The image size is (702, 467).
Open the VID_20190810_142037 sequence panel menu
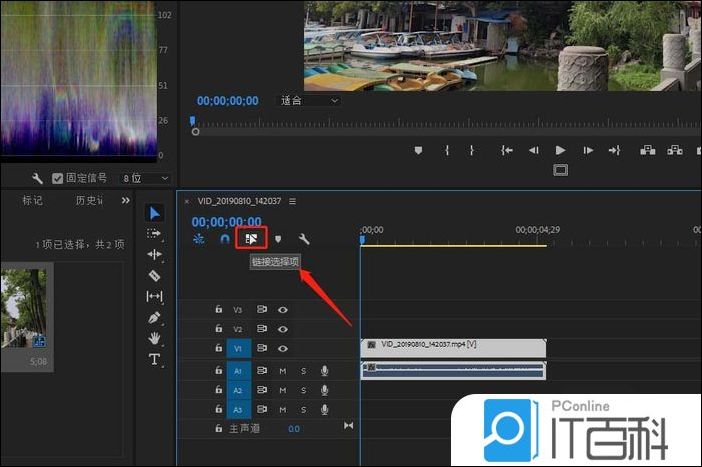[x=292, y=201]
